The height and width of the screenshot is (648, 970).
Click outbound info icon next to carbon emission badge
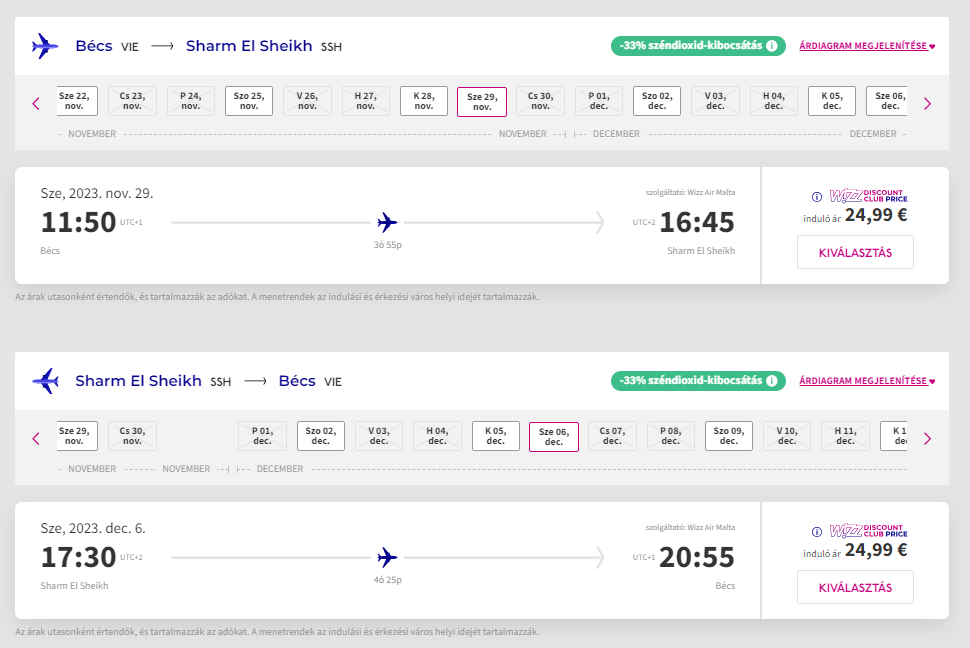click(772, 46)
